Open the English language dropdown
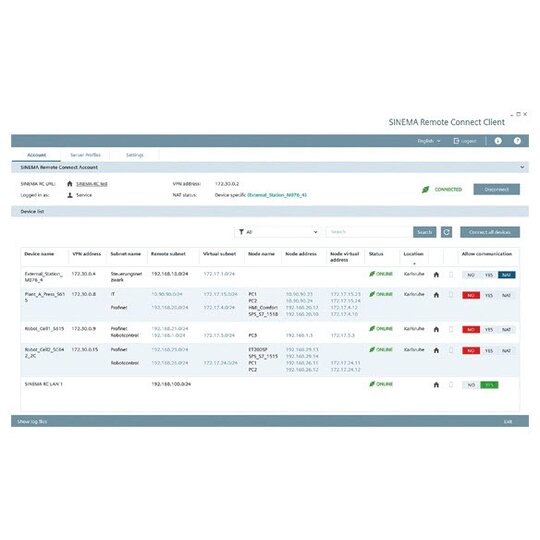The image size is (540, 540). click(x=429, y=141)
